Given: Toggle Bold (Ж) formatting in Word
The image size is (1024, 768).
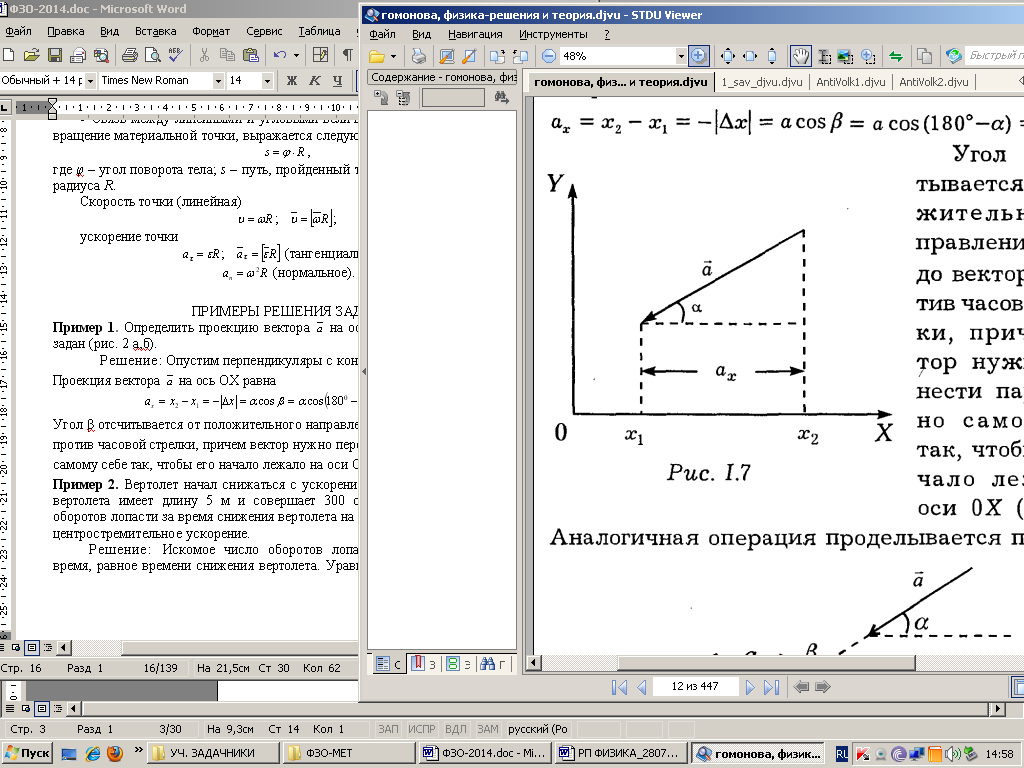Looking at the screenshot, I should pyautogui.click(x=291, y=80).
